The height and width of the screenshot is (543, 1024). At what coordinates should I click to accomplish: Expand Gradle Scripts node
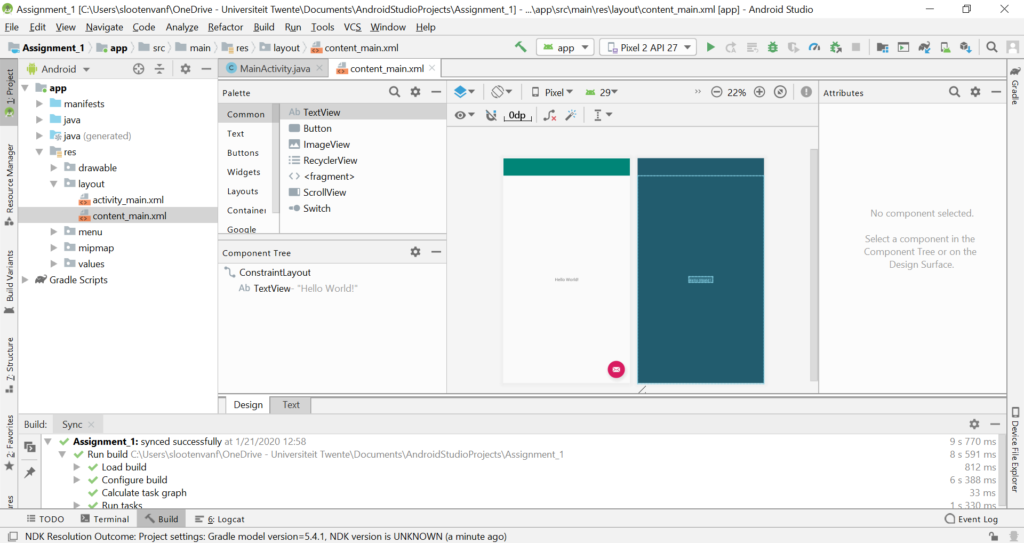(25, 280)
